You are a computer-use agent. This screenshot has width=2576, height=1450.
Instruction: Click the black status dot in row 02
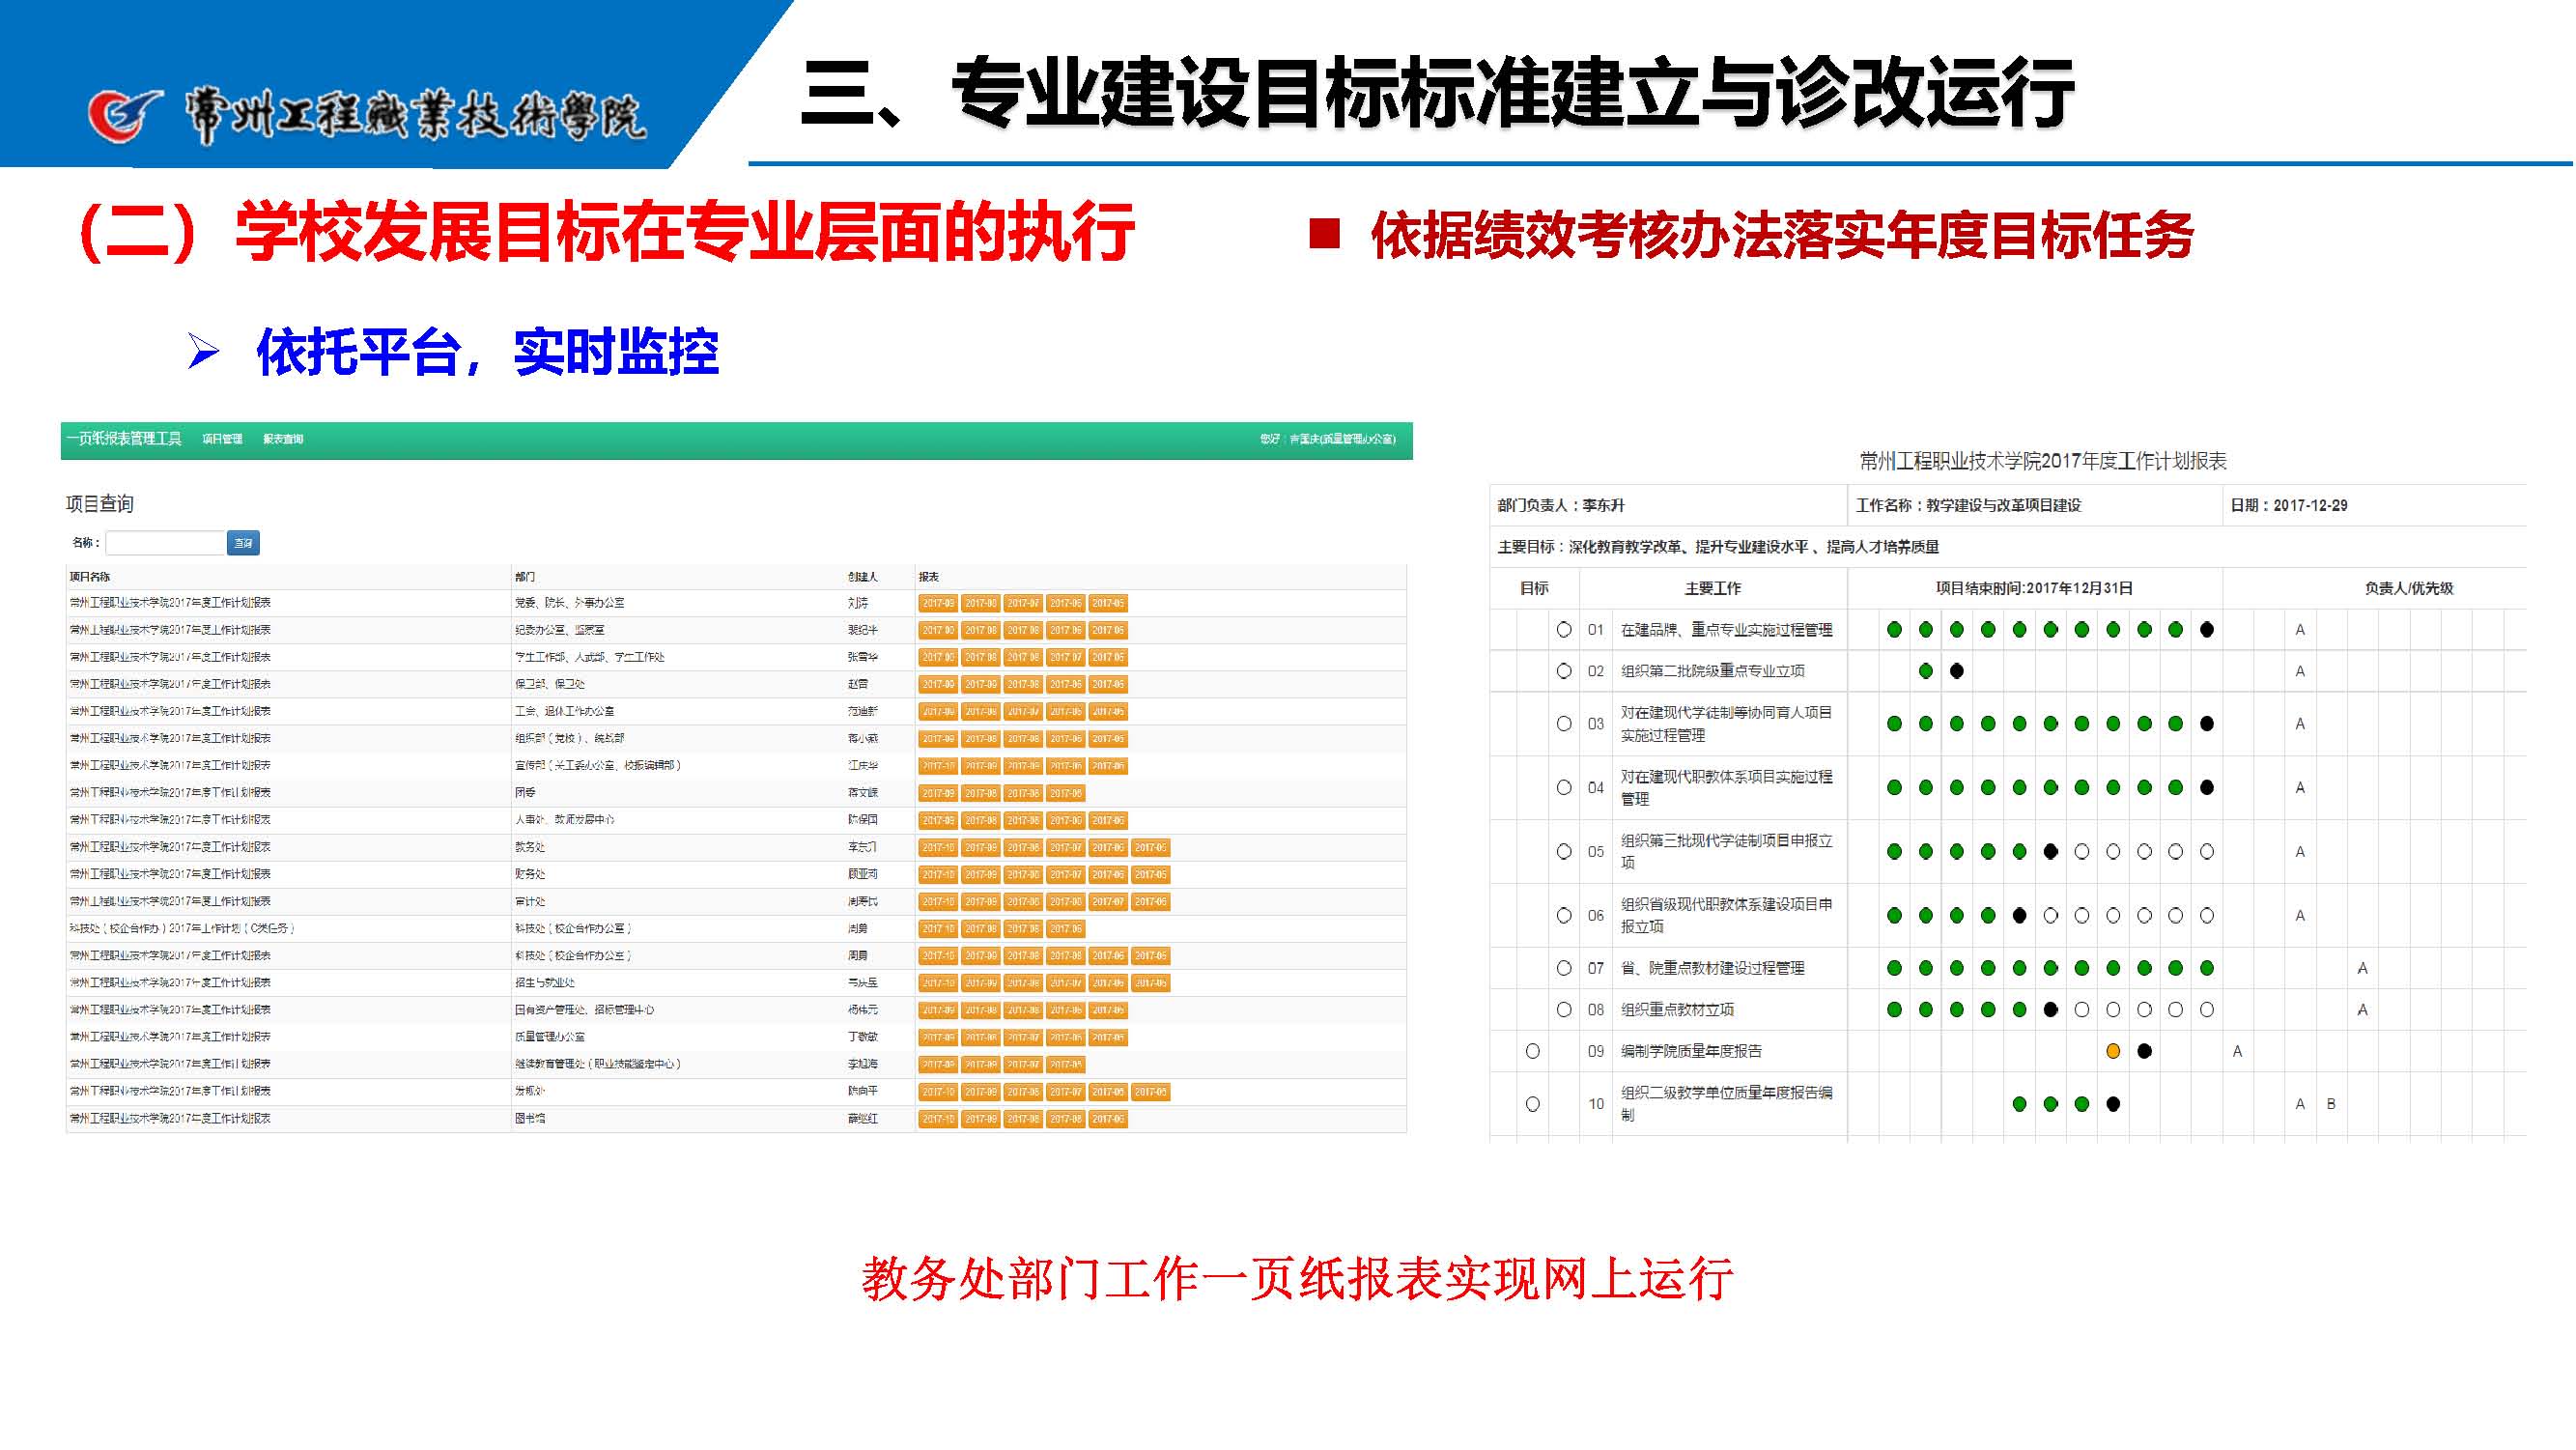tap(1958, 671)
